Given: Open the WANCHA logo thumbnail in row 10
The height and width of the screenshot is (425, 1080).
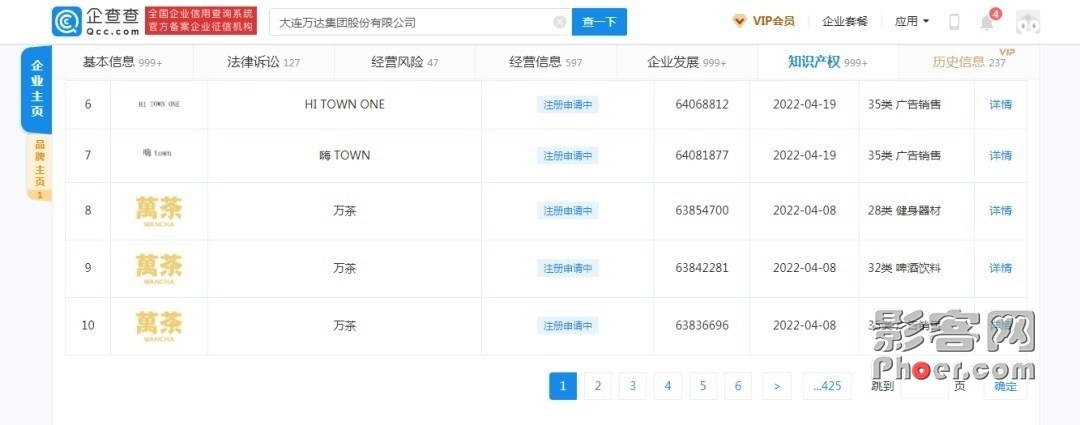Looking at the screenshot, I should (159, 326).
